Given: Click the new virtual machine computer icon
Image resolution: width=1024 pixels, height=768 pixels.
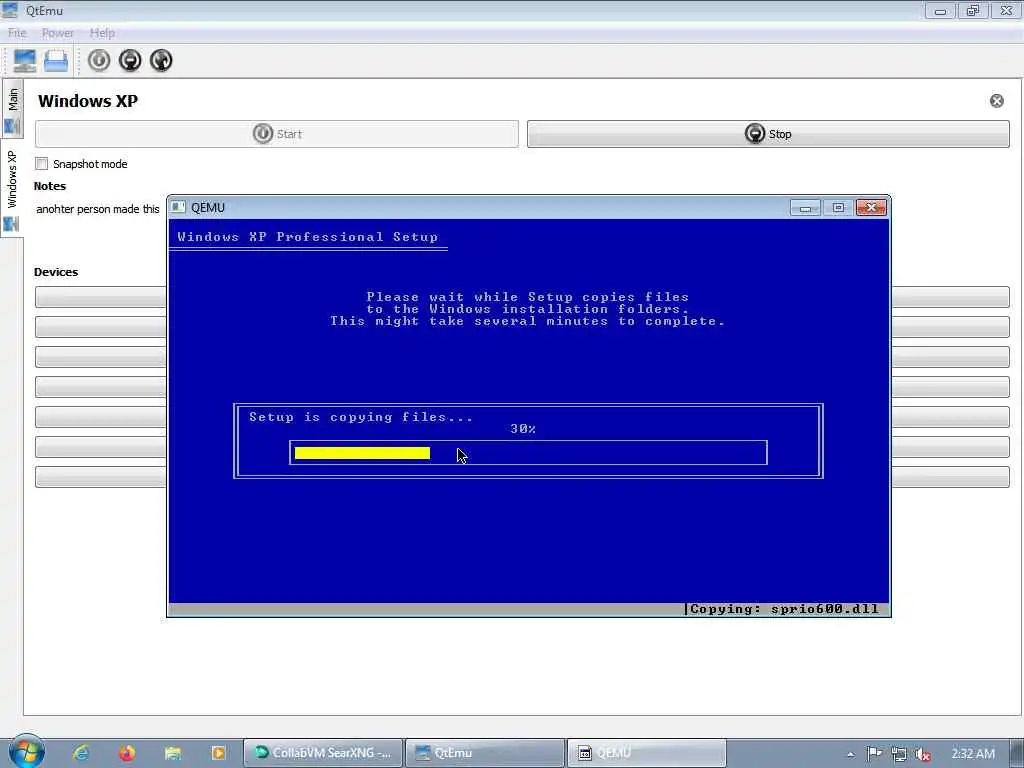Looking at the screenshot, I should tap(25, 61).
